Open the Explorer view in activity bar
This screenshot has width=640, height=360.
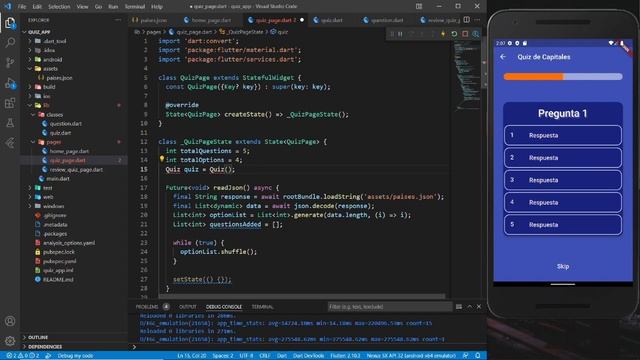coord(10,23)
